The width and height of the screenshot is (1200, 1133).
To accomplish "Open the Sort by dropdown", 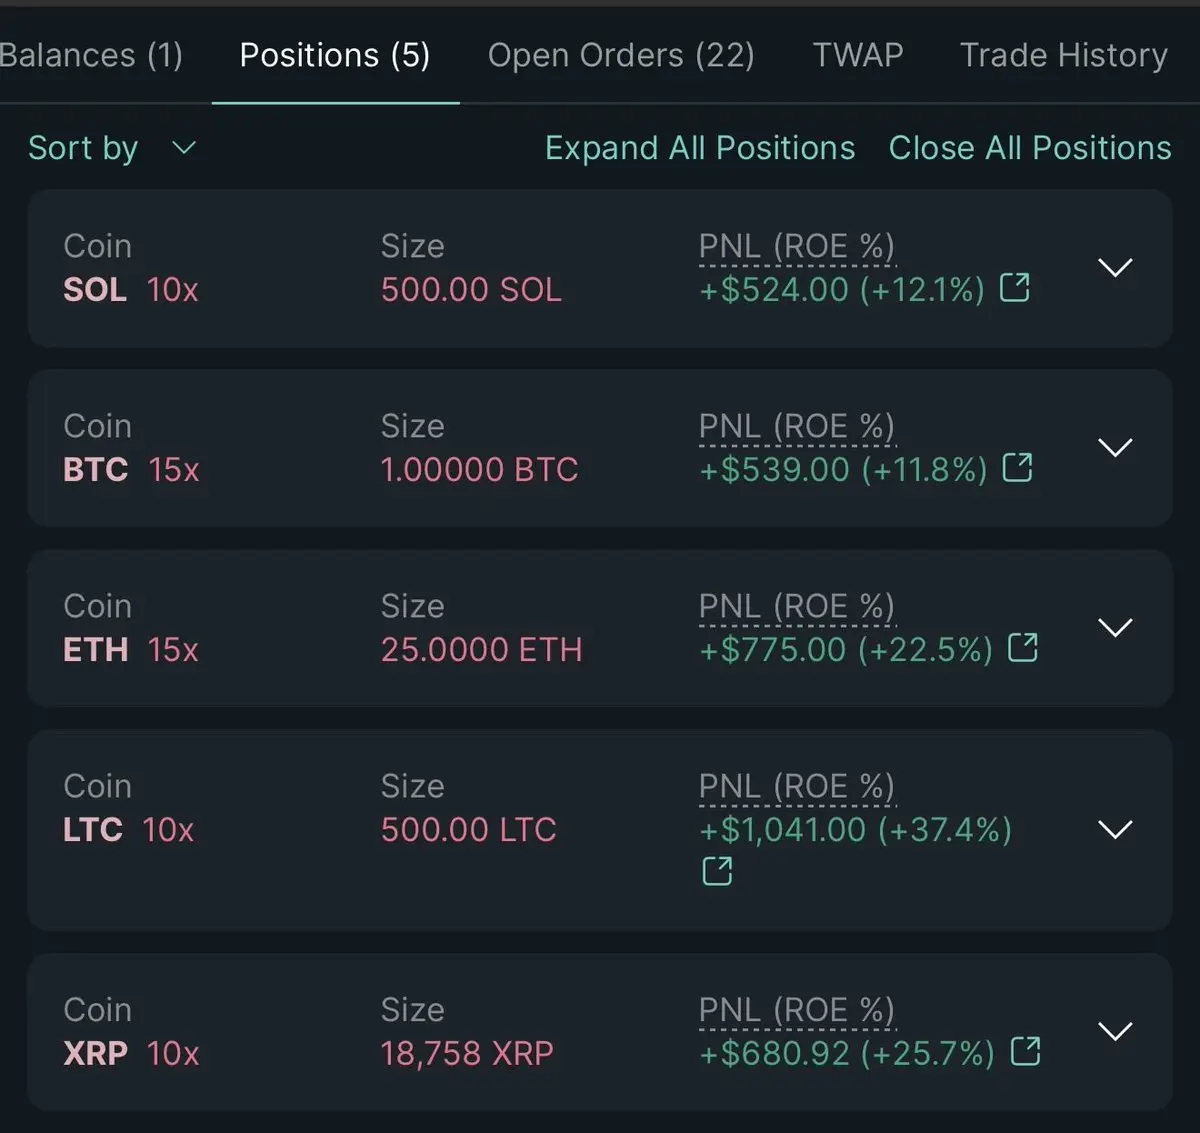I will (111, 148).
